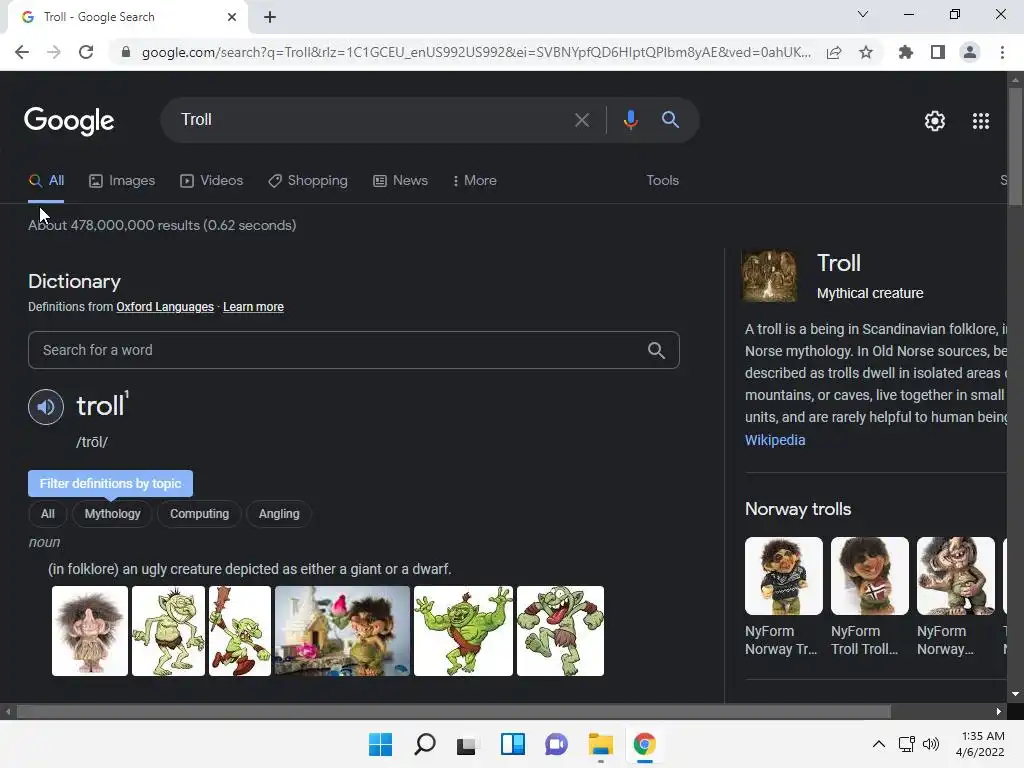Share this page from the address bar
1024x768 pixels.
tap(834, 52)
